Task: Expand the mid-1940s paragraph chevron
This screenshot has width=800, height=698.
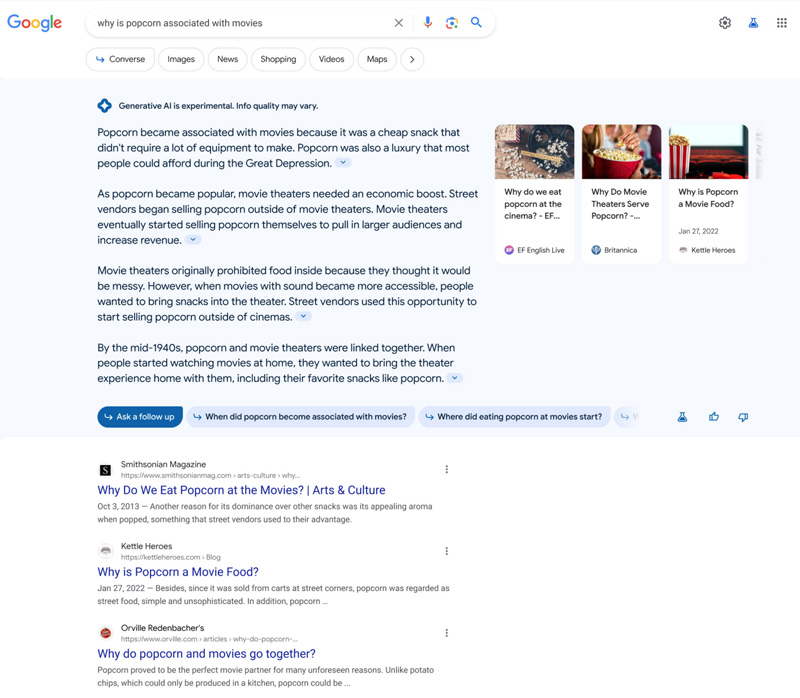Action: [455, 379]
